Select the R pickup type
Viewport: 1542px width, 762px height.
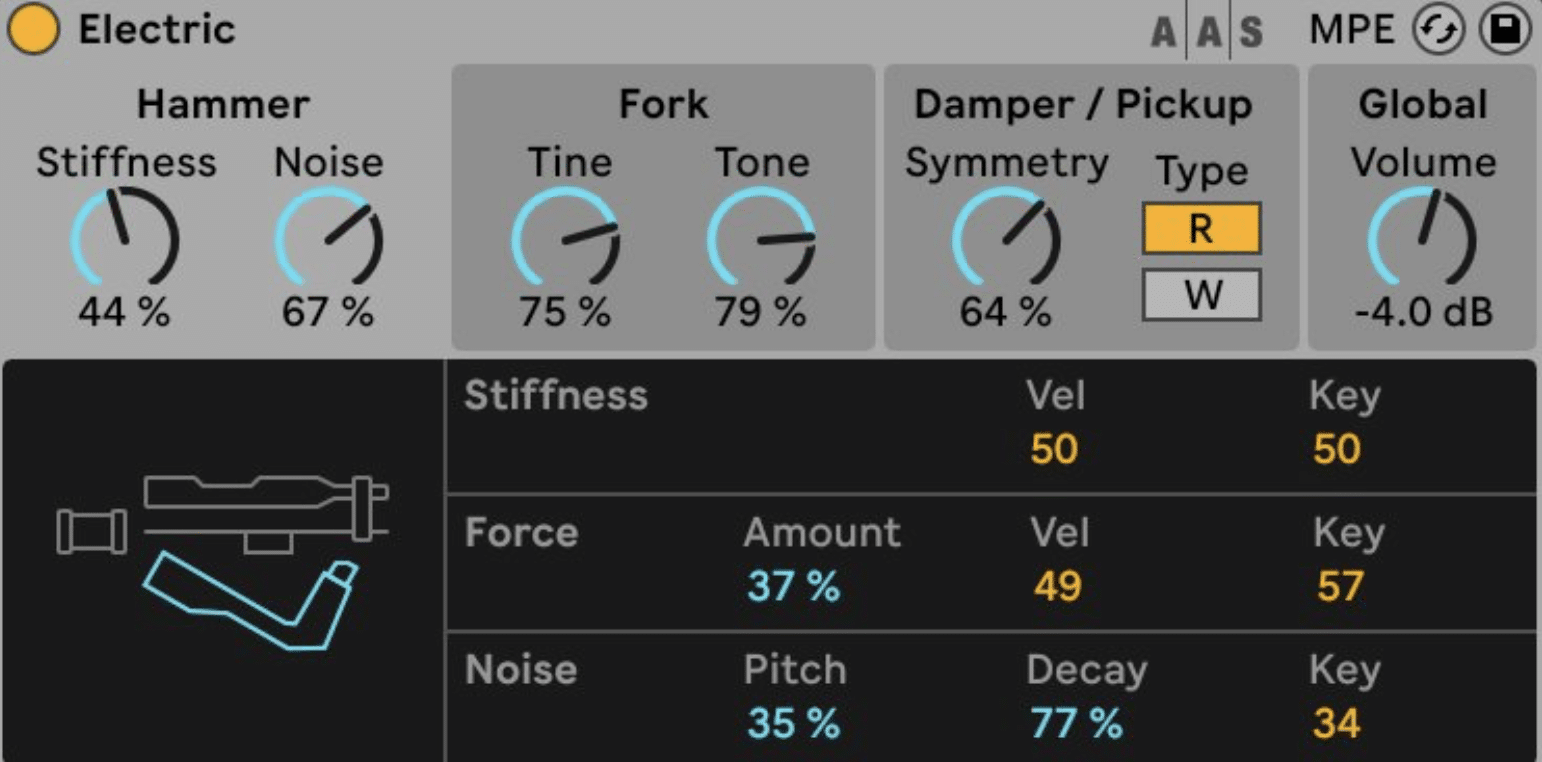tap(1201, 229)
